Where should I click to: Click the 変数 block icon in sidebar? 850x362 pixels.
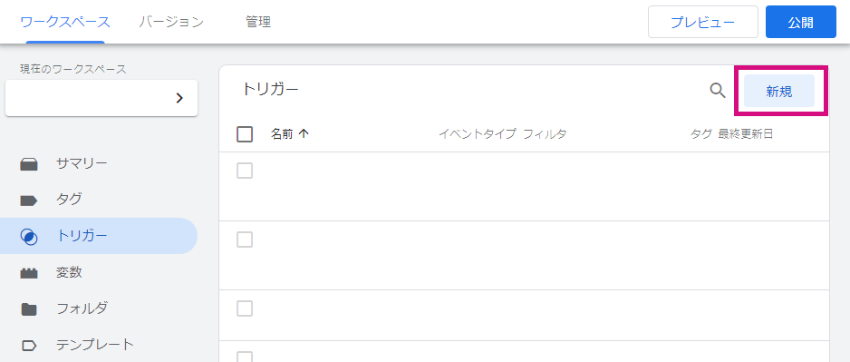click(29, 274)
